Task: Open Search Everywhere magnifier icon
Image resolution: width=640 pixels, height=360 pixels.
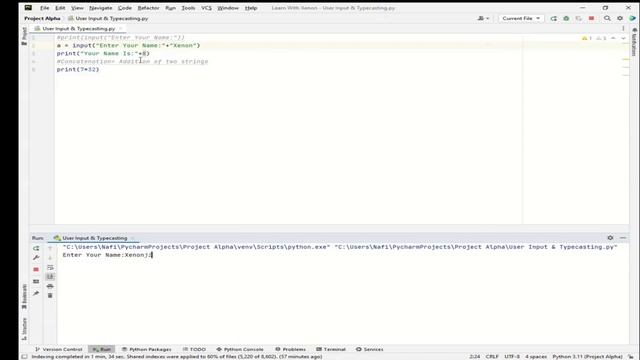Action: pos(607,18)
